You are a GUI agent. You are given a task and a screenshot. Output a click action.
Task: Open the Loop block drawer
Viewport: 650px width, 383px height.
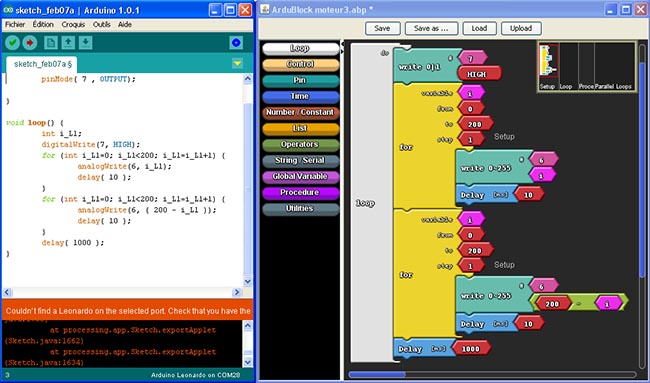301,48
